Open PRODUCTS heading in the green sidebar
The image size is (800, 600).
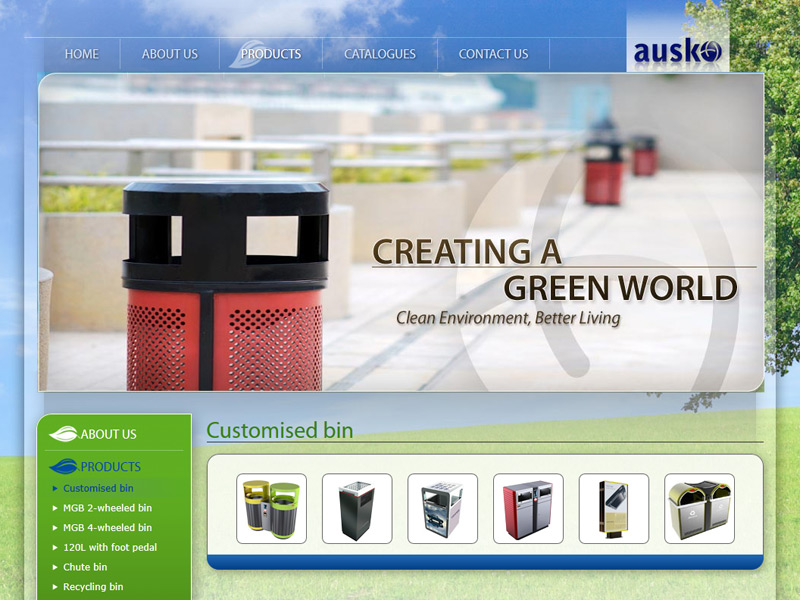tap(111, 467)
